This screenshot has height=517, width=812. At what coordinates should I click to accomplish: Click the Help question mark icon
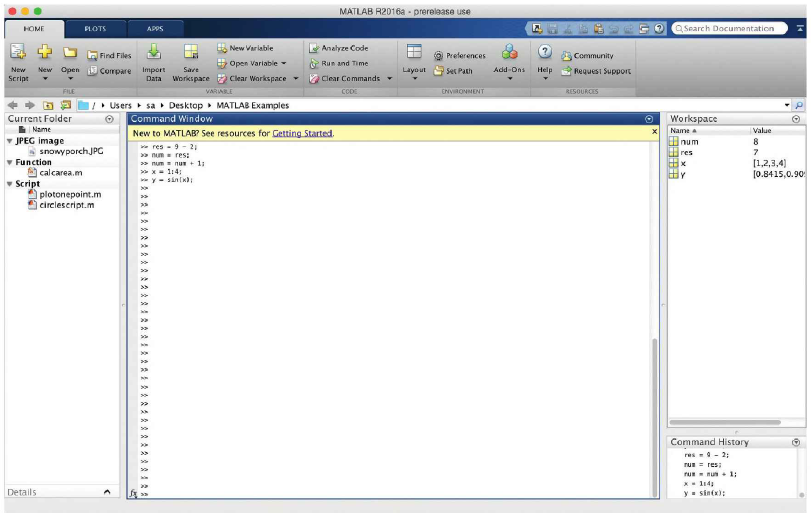544,52
